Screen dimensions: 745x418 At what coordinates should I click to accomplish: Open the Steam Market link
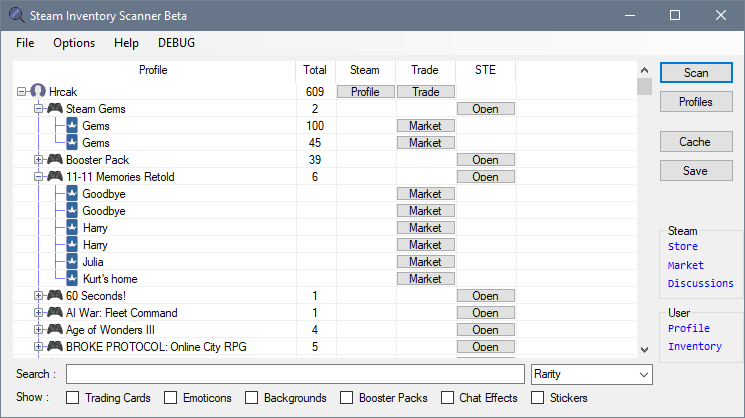pos(686,265)
